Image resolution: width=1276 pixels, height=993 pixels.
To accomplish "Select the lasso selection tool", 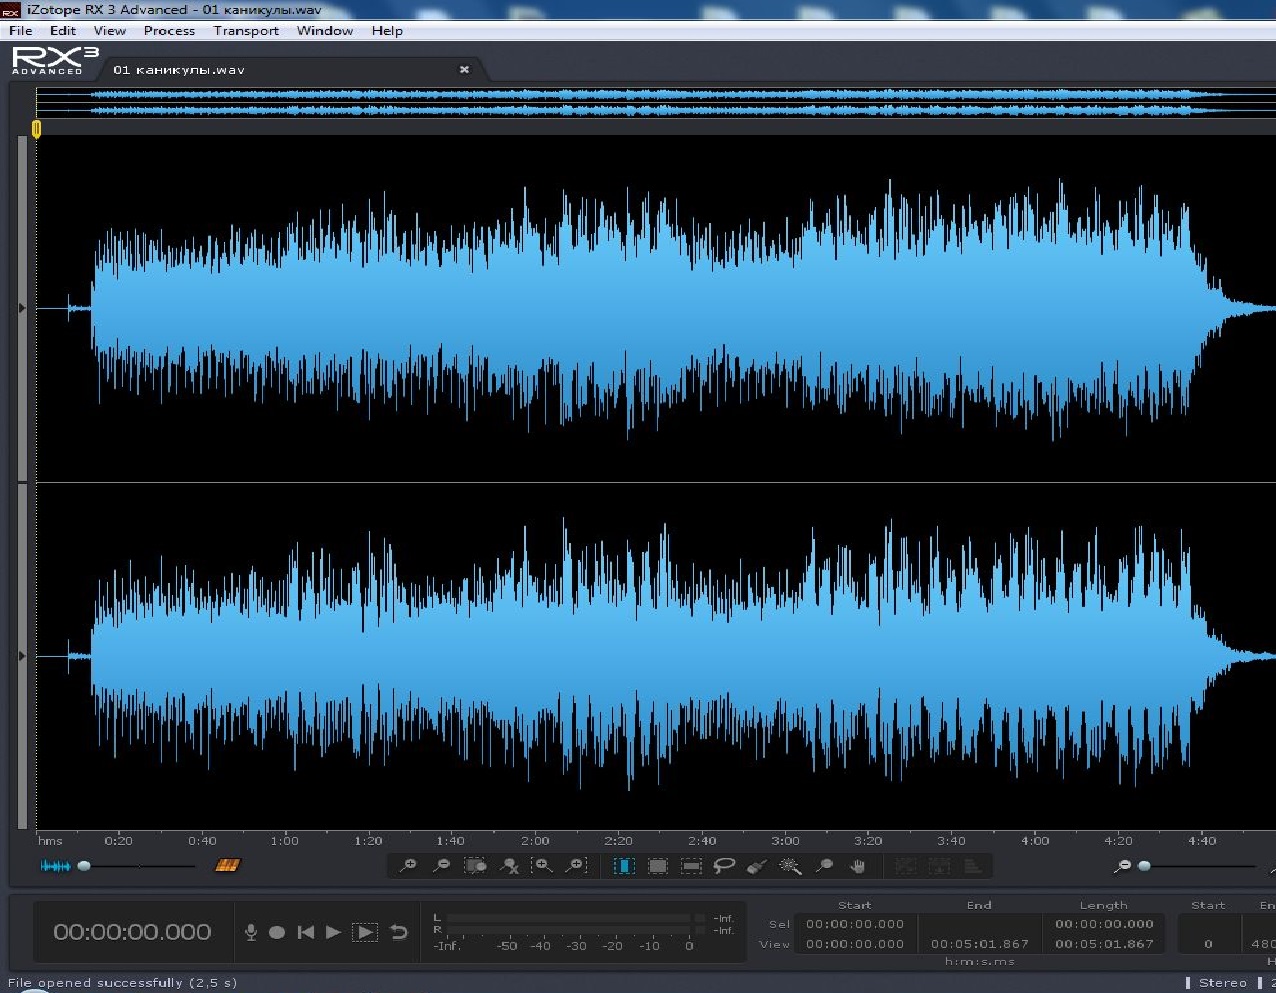I will (x=724, y=866).
